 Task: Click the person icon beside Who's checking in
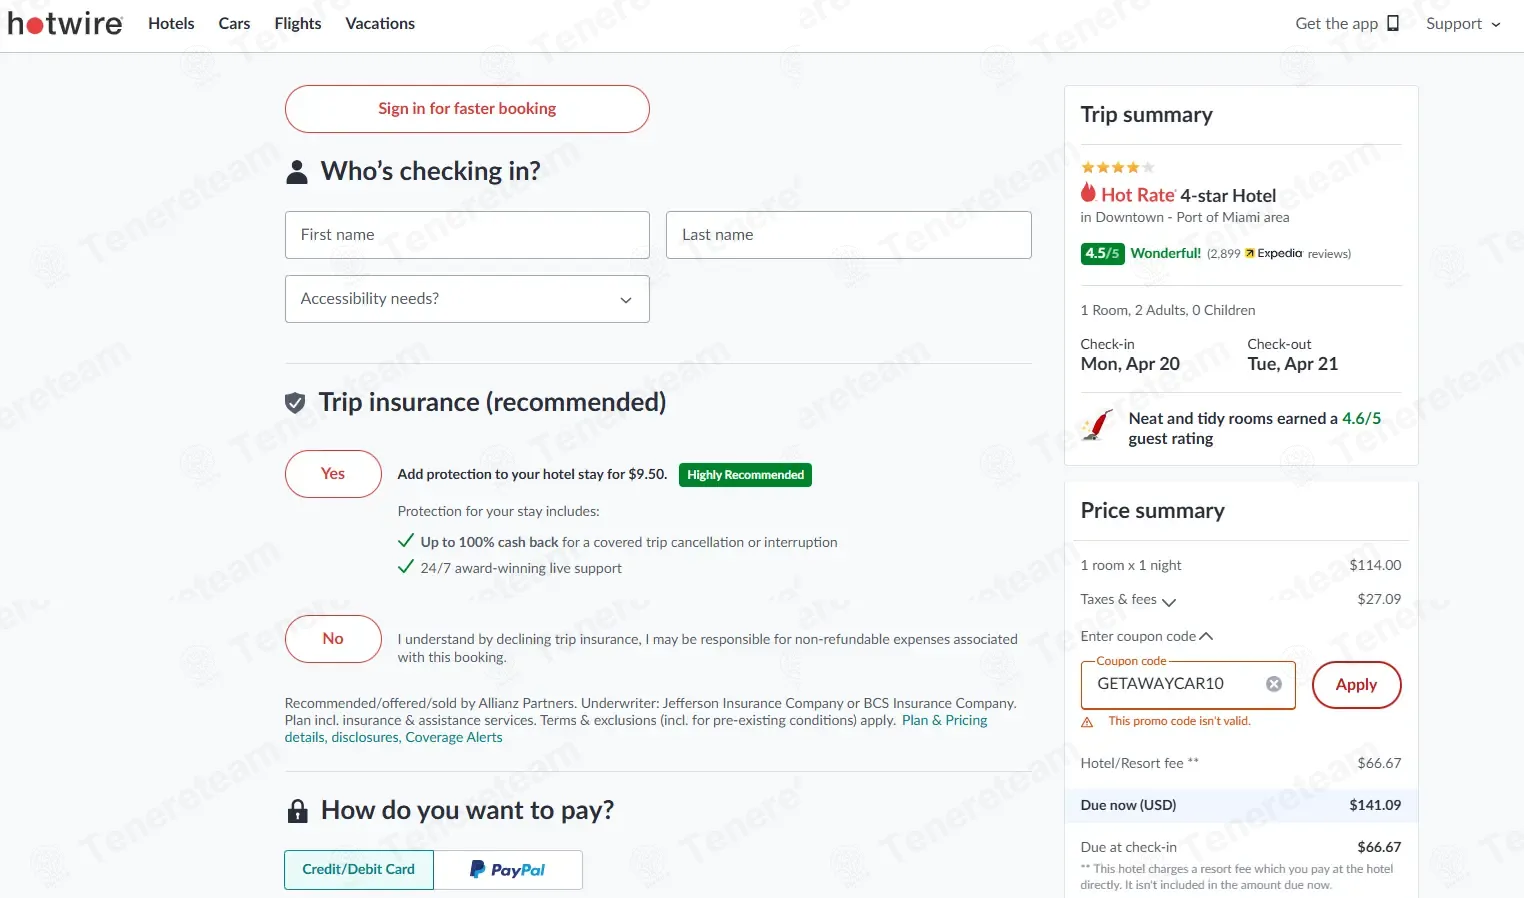click(x=297, y=172)
